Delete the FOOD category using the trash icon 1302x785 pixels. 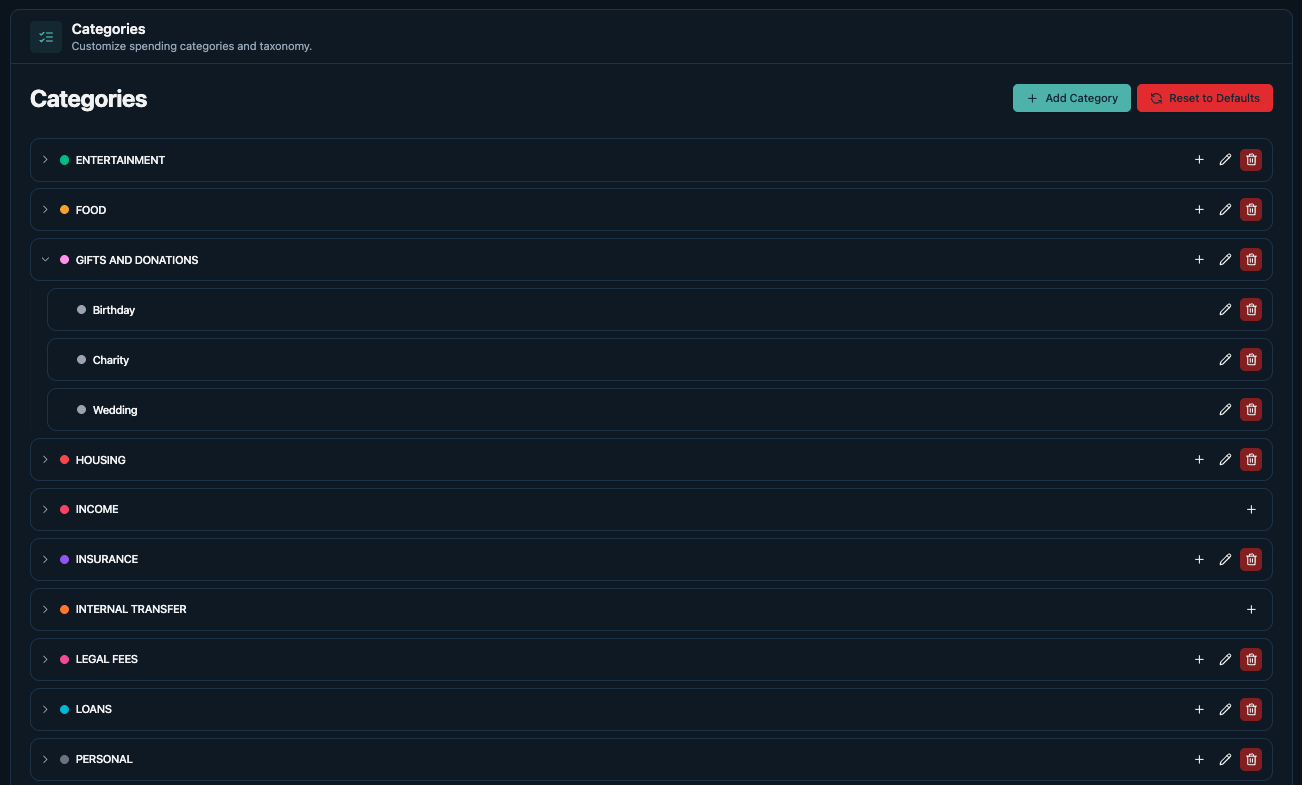click(x=1251, y=209)
